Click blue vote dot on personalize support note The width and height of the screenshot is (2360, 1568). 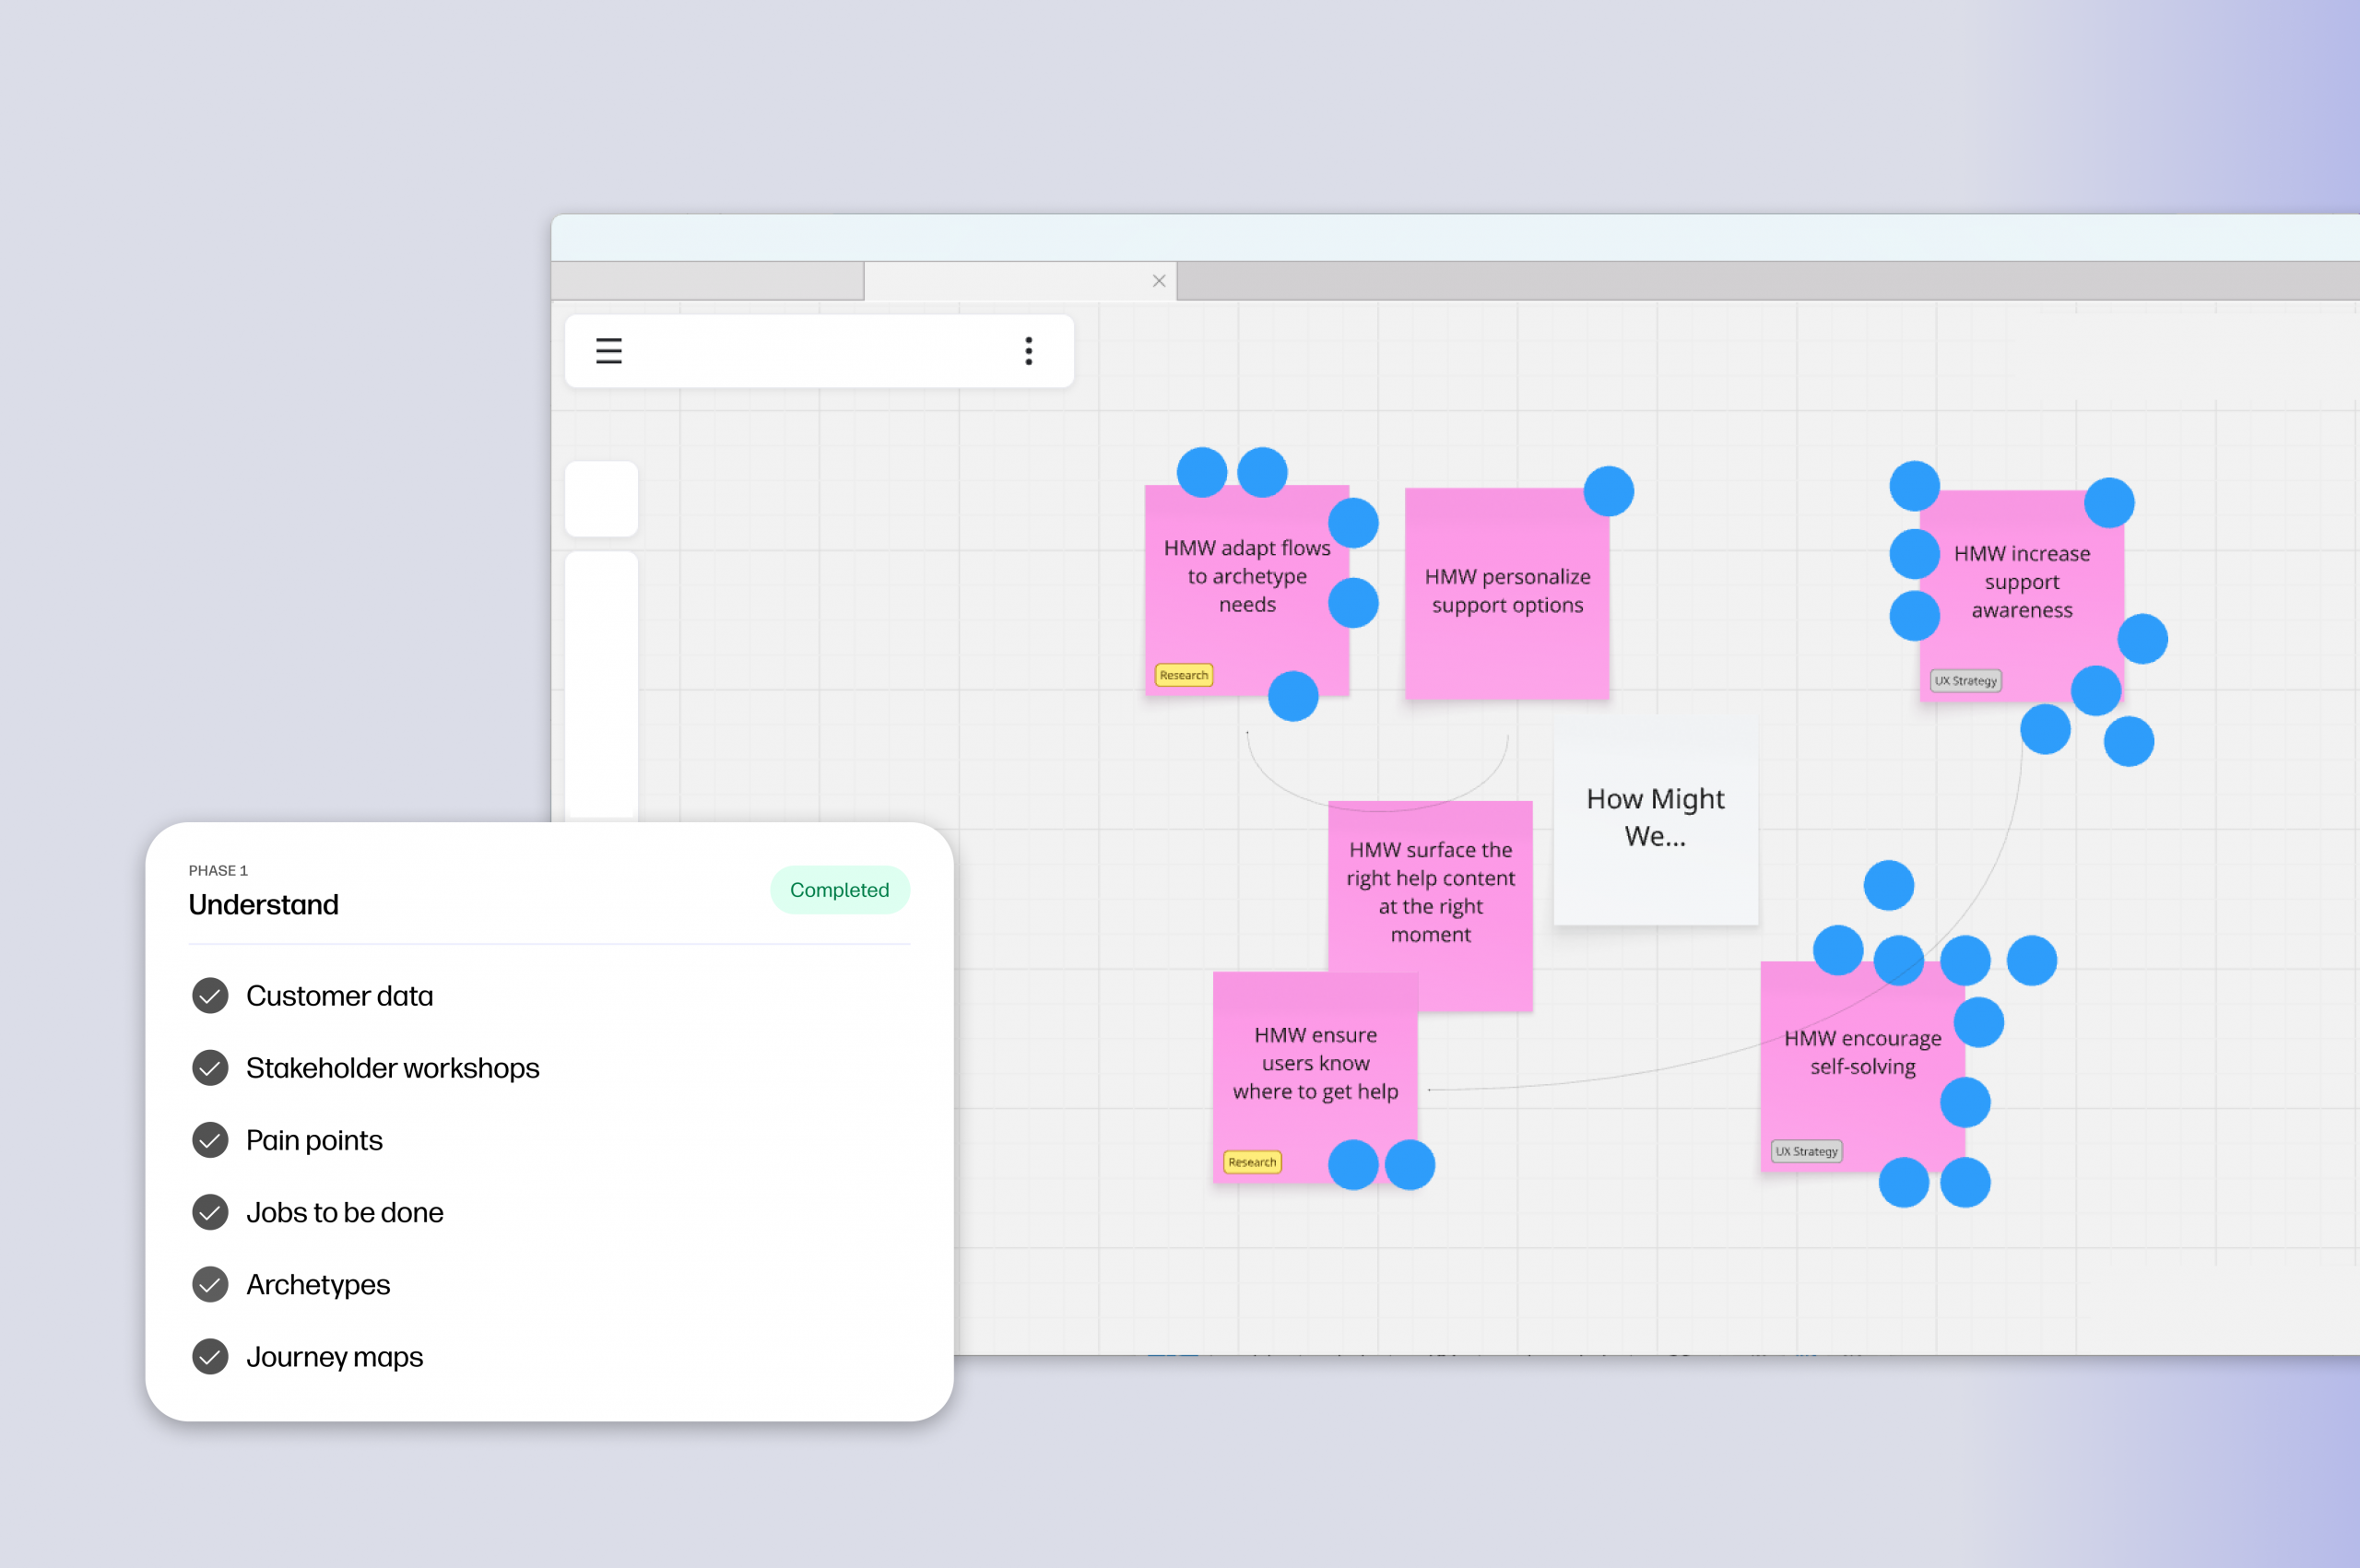pos(1608,491)
